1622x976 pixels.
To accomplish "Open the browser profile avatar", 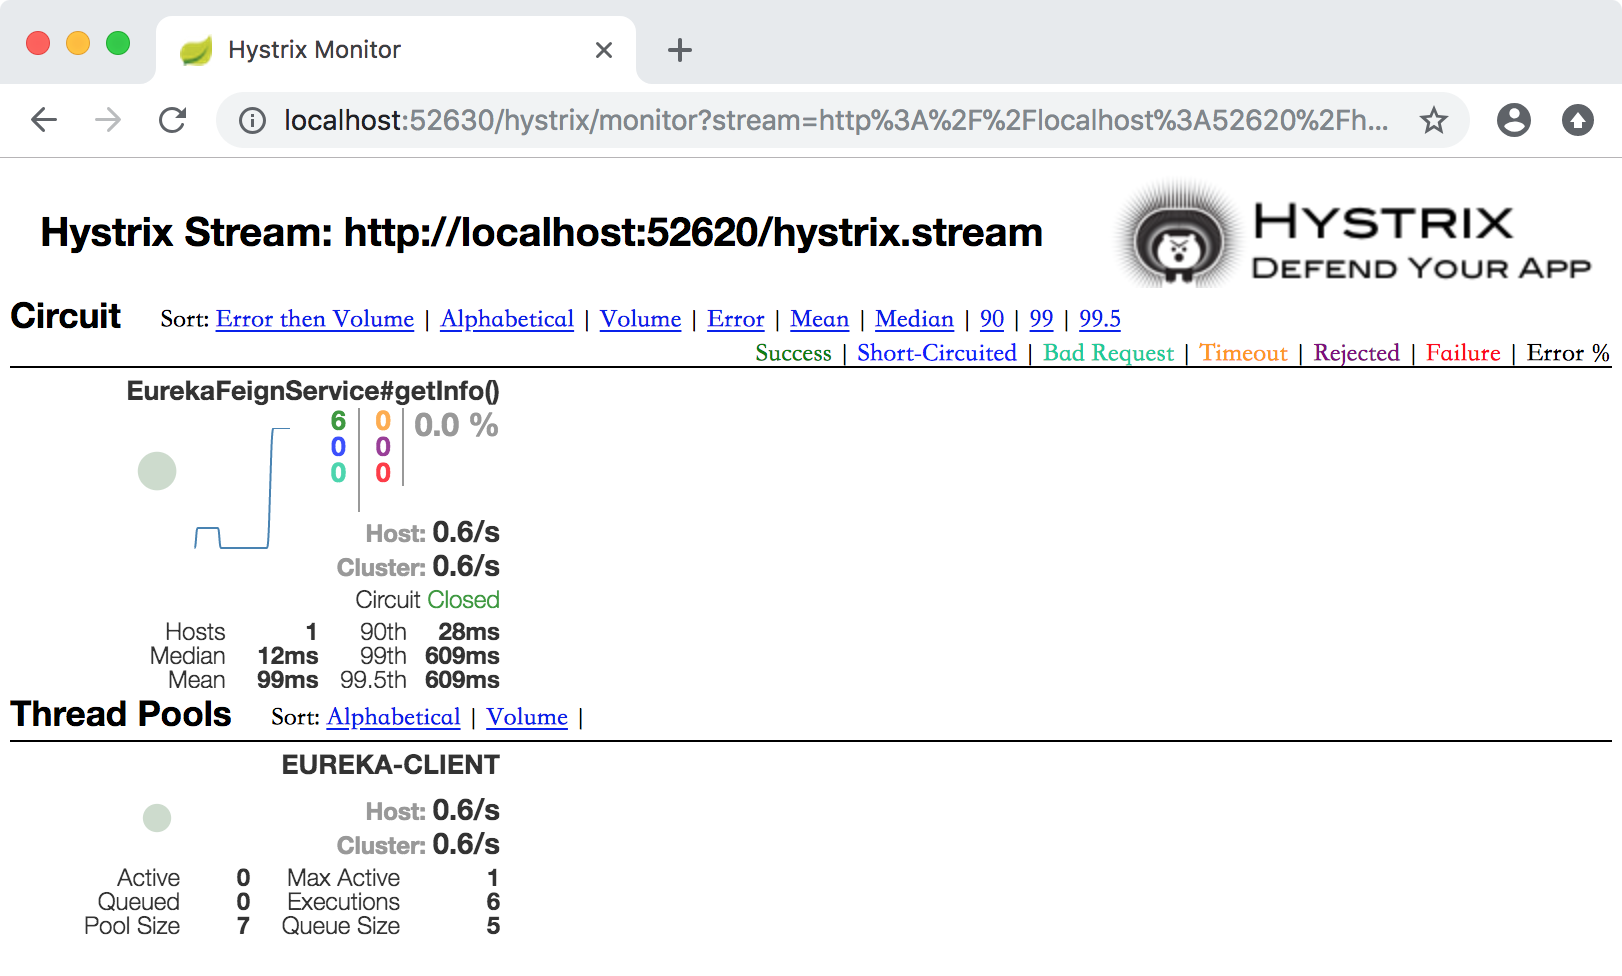I will (1514, 120).
